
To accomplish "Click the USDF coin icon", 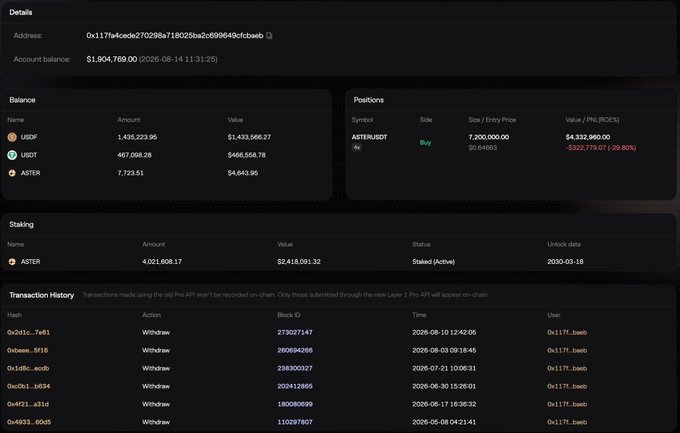I will (12, 137).
